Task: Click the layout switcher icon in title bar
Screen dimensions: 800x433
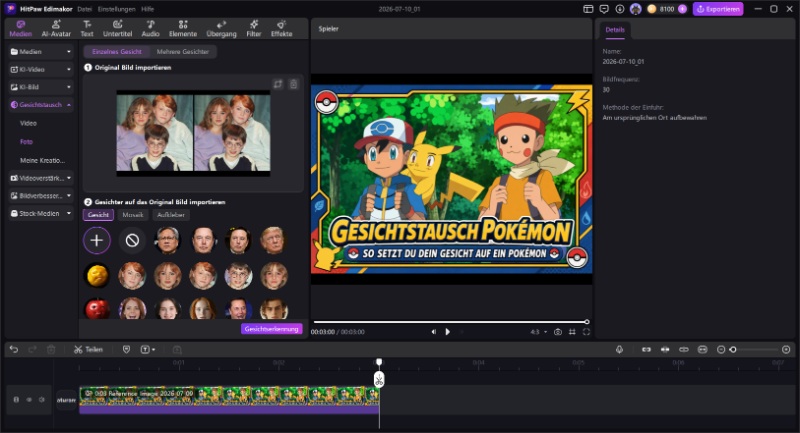Action: click(588, 9)
